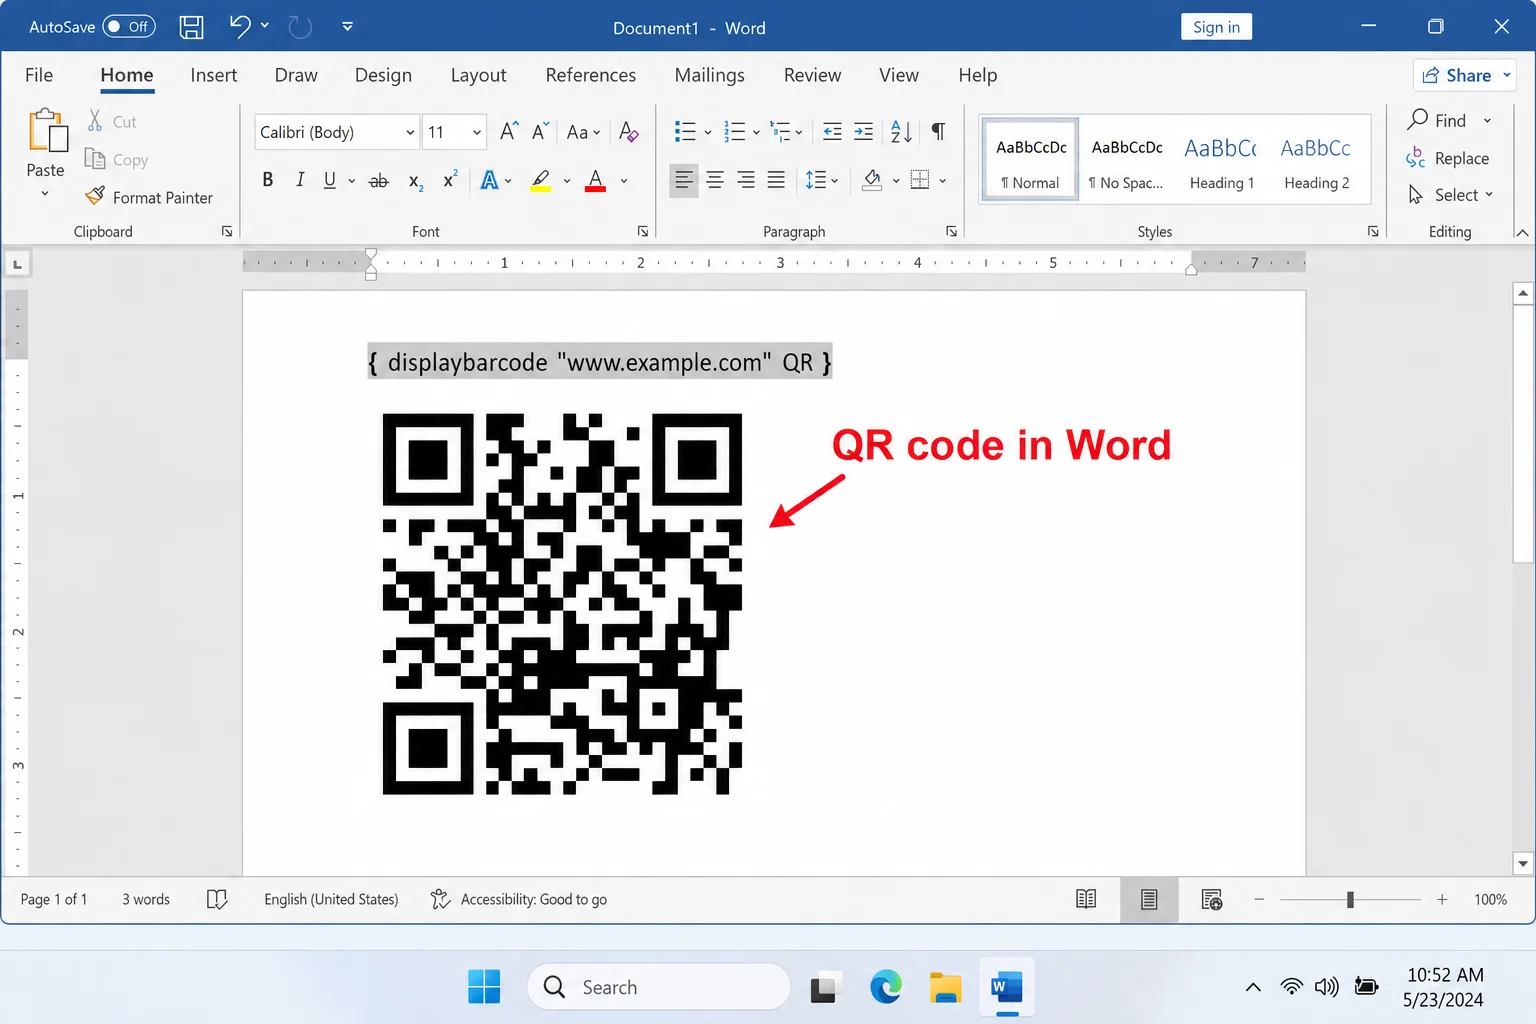Open the Clipboard pane launcher
Image resolution: width=1536 pixels, height=1024 pixels.
[x=227, y=231]
